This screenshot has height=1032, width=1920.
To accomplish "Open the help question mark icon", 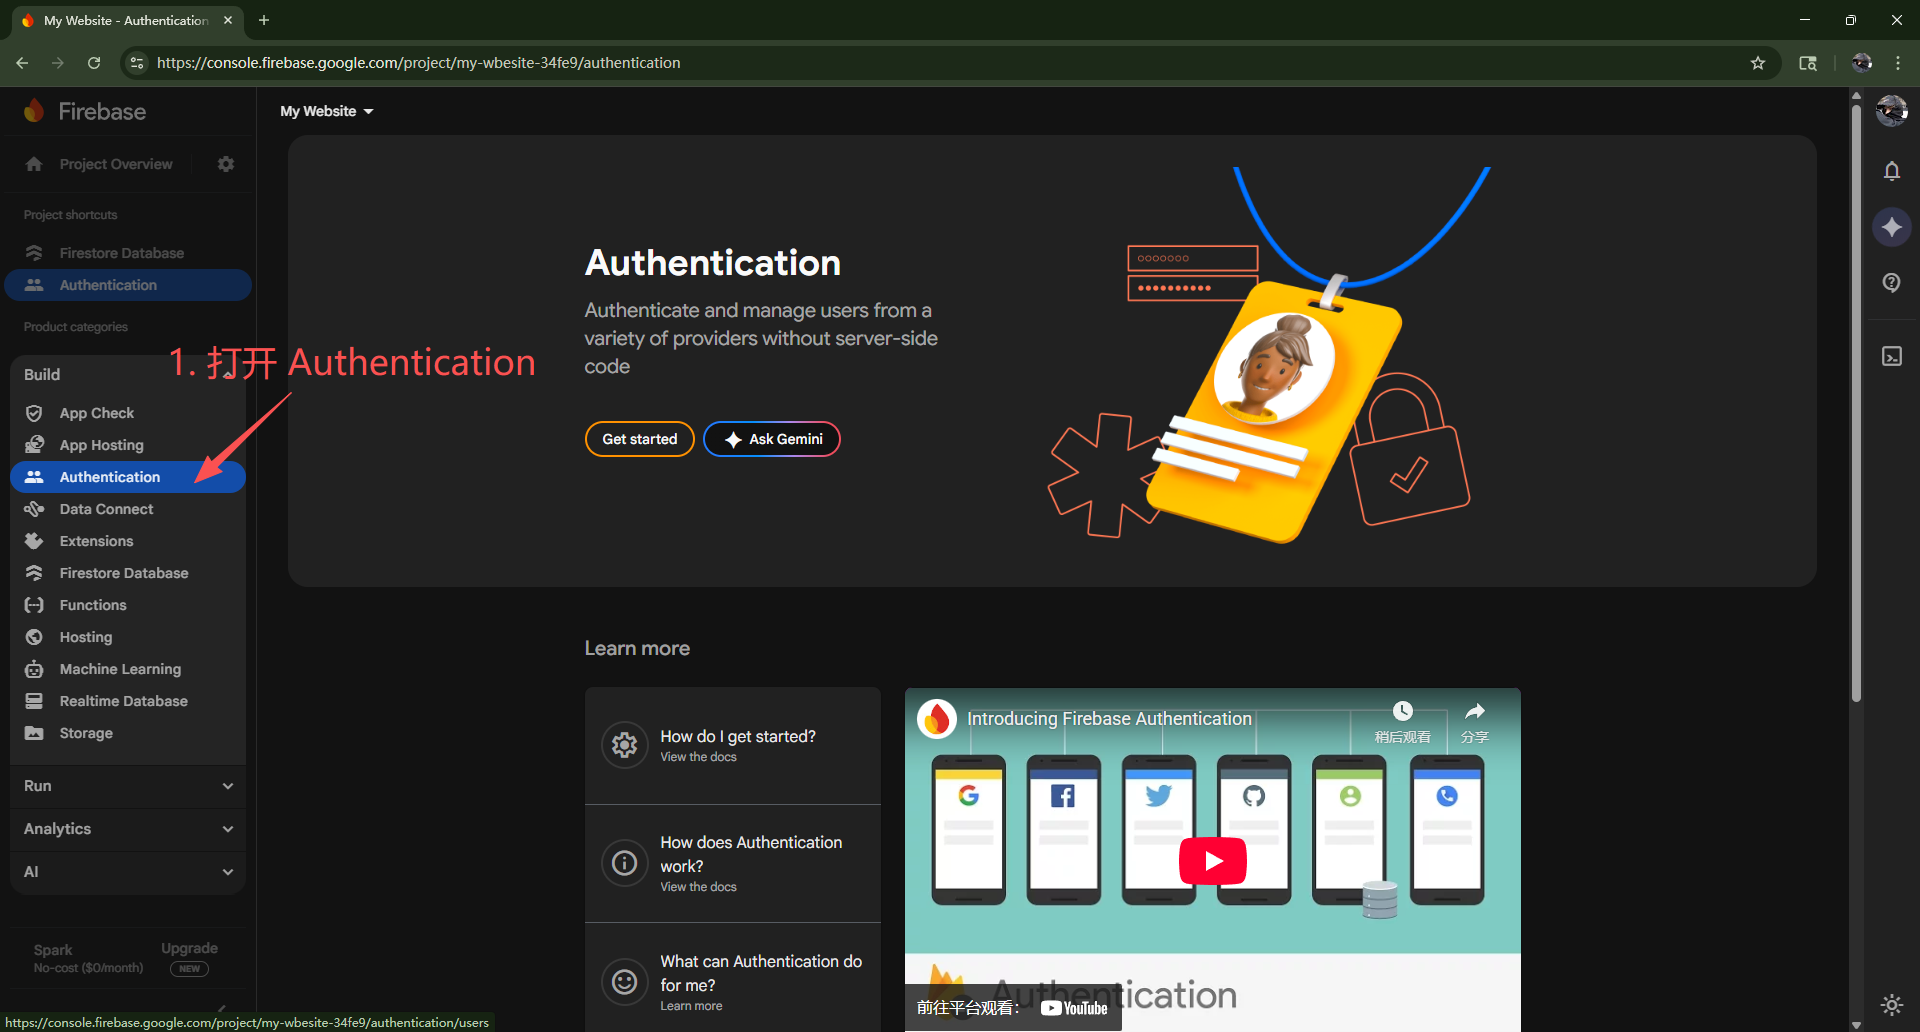I will [1891, 283].
